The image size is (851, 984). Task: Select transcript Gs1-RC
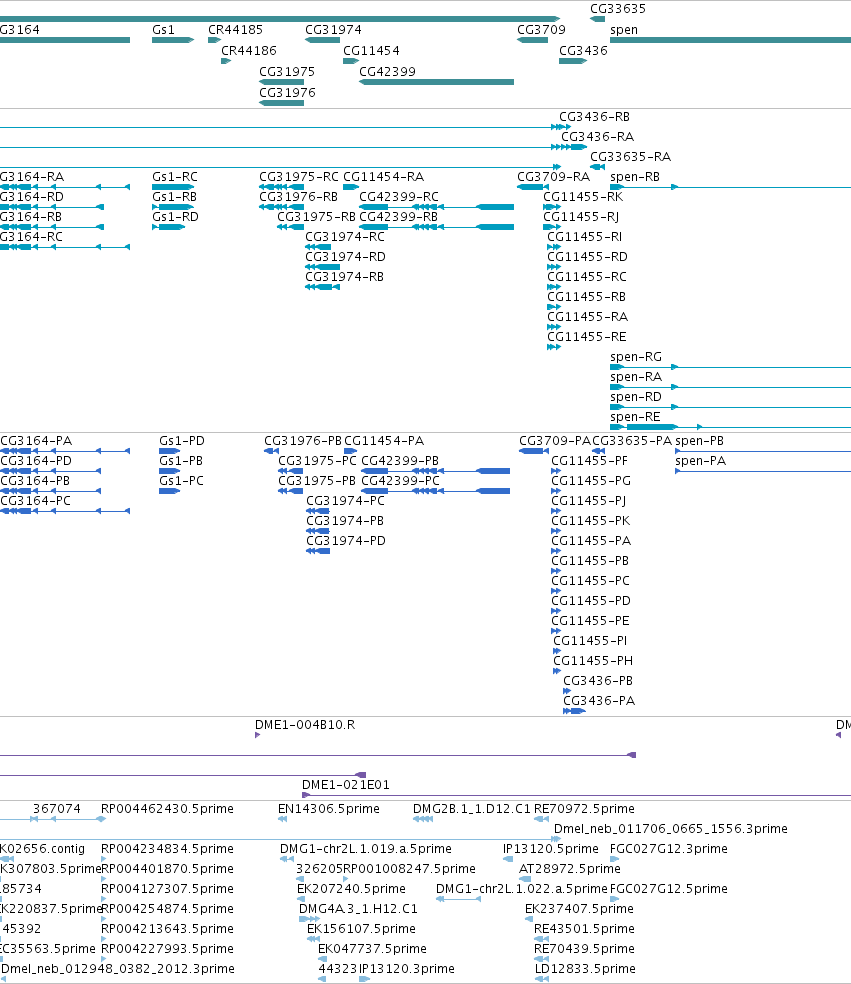pos(174,177)
